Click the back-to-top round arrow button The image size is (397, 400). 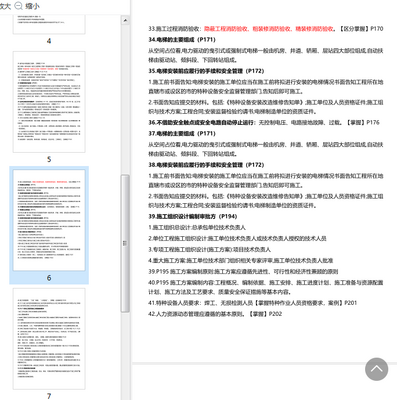tap(376, 369)
